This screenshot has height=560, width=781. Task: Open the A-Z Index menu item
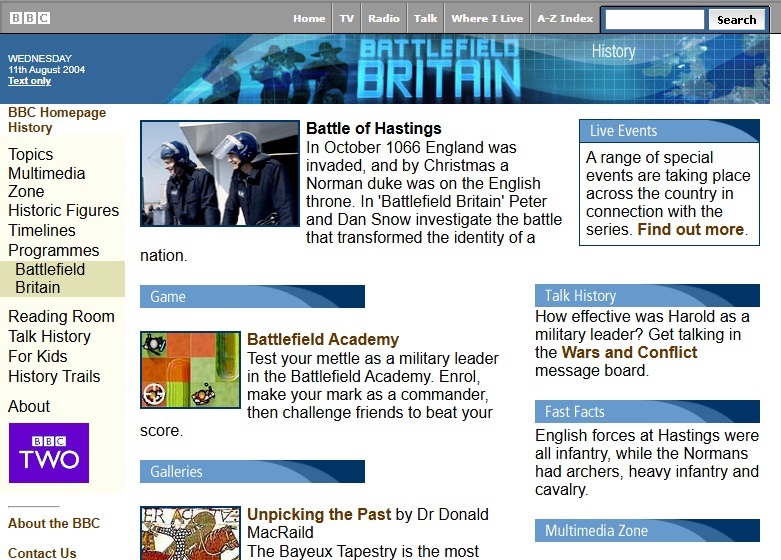pyautogui.click(x=565, y=18)
